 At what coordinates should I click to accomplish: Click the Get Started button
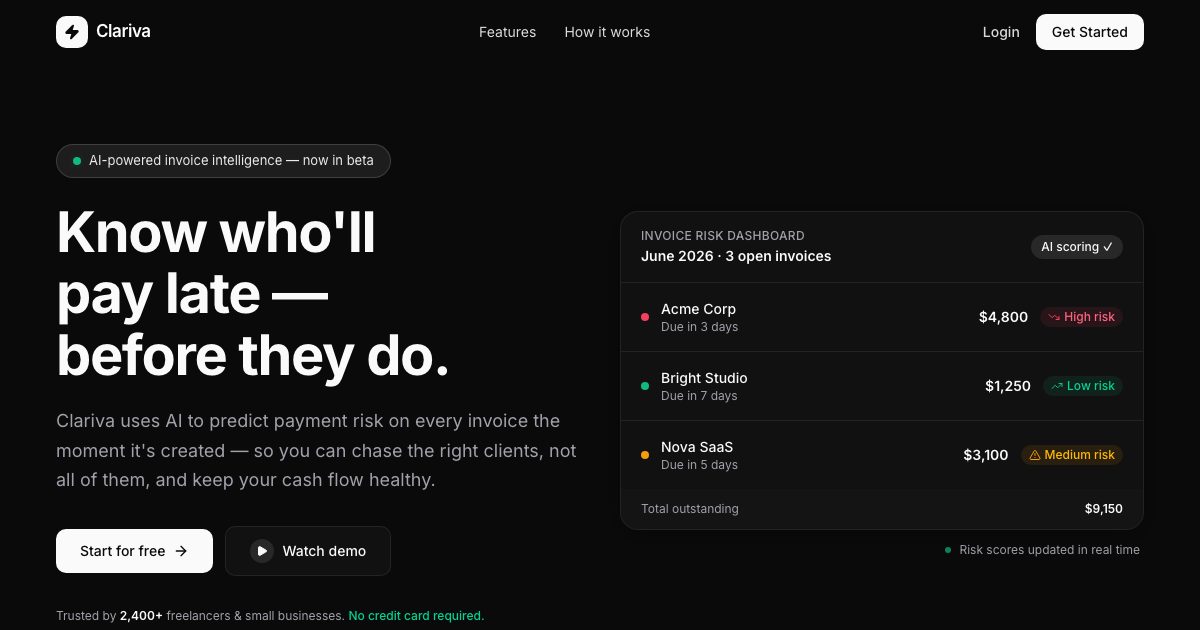1090,32
